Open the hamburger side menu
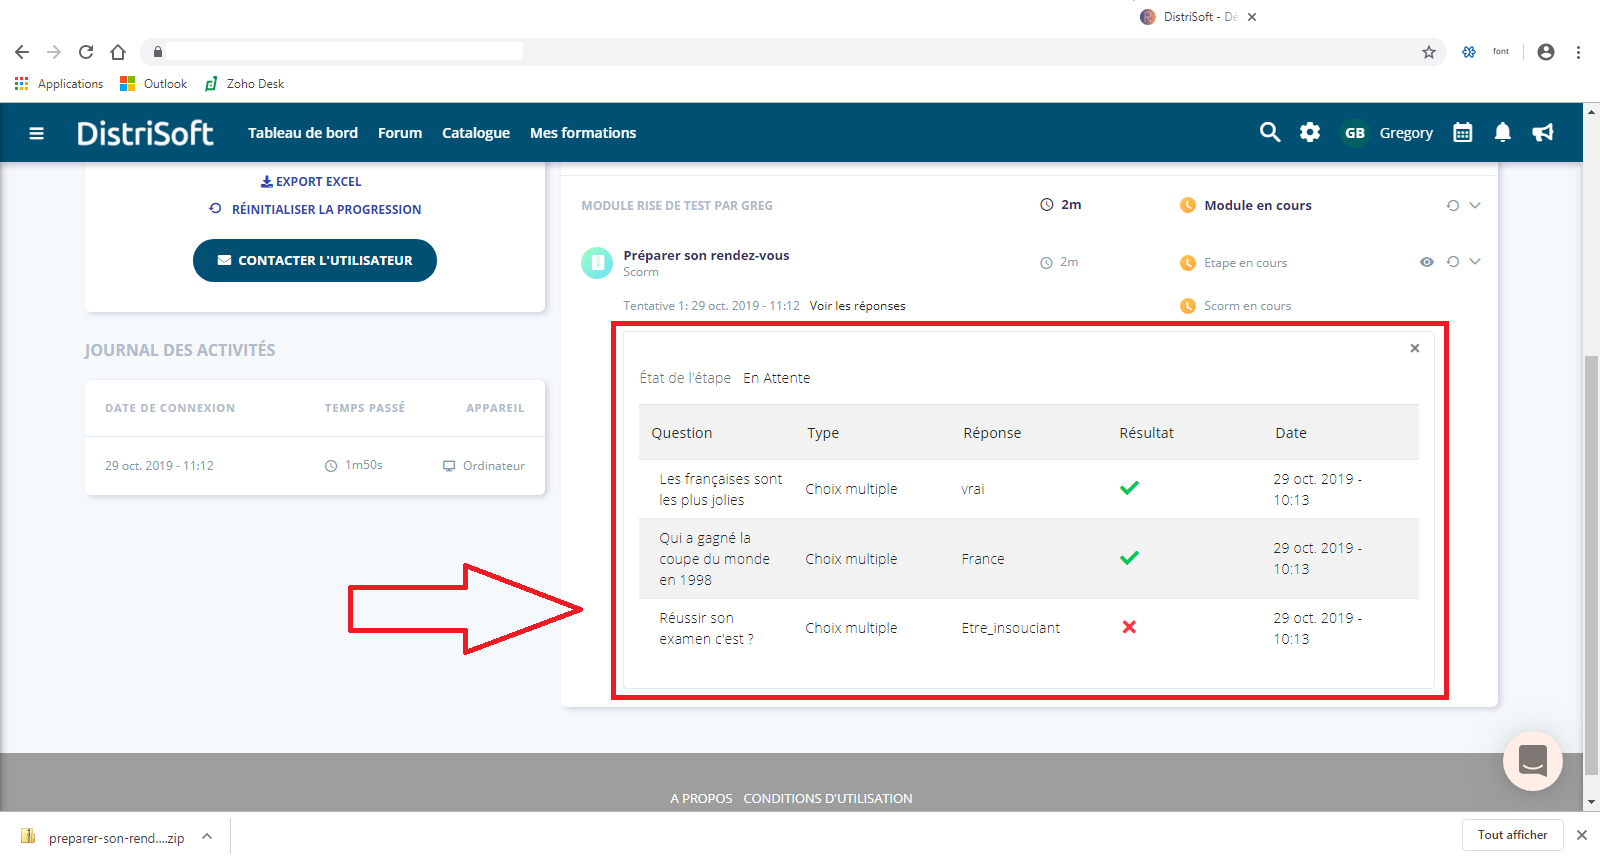This screenshot has width=1600, height=860. (37, 133)
